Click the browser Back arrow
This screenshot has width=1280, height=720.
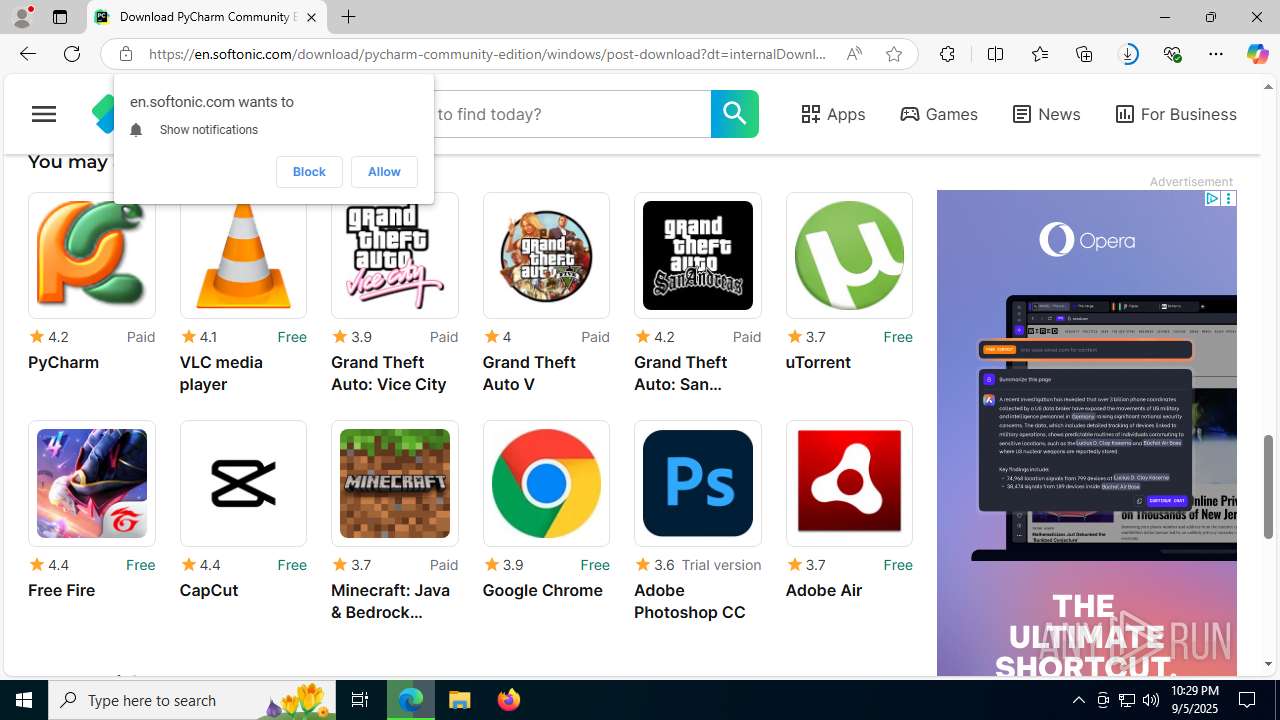[27, 54]
